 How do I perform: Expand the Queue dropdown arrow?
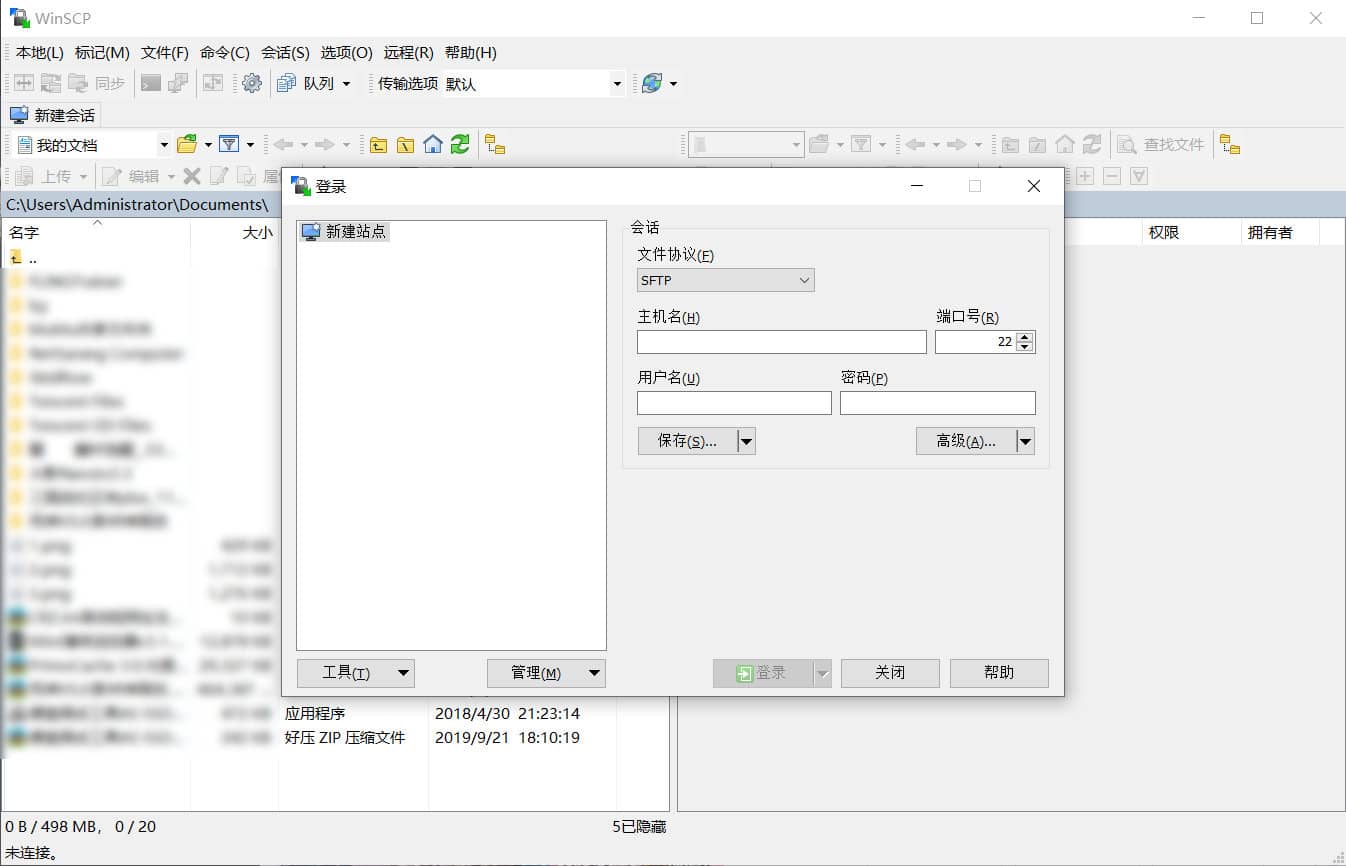tap(347, 84)
